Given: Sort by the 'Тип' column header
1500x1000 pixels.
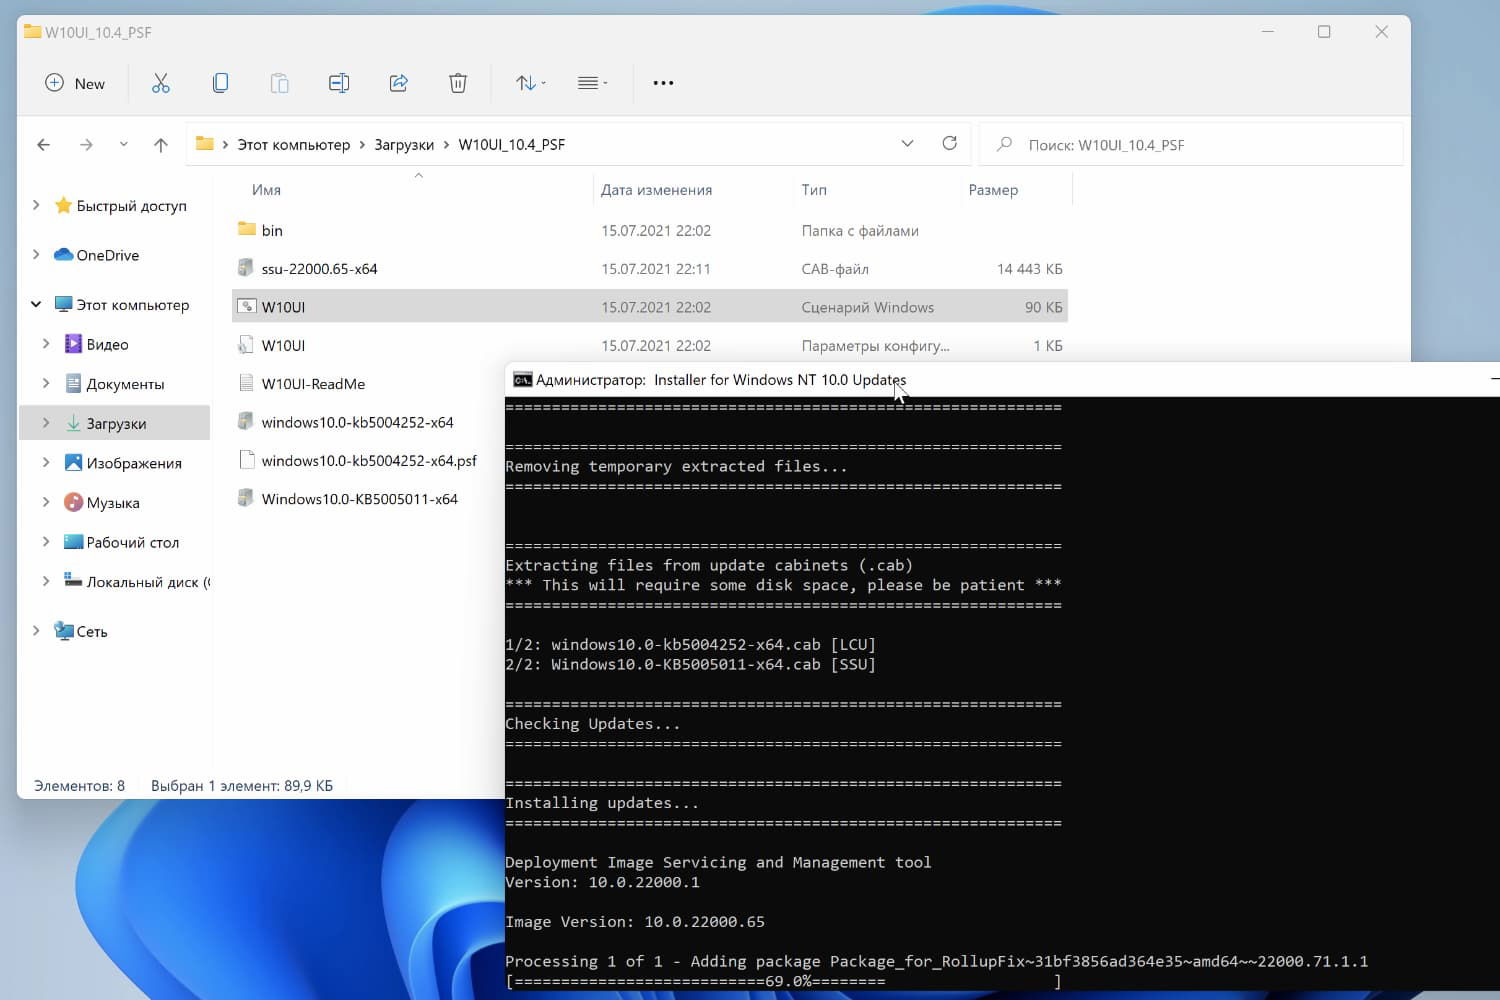Looking at the screenshot, I should (814, 190).
